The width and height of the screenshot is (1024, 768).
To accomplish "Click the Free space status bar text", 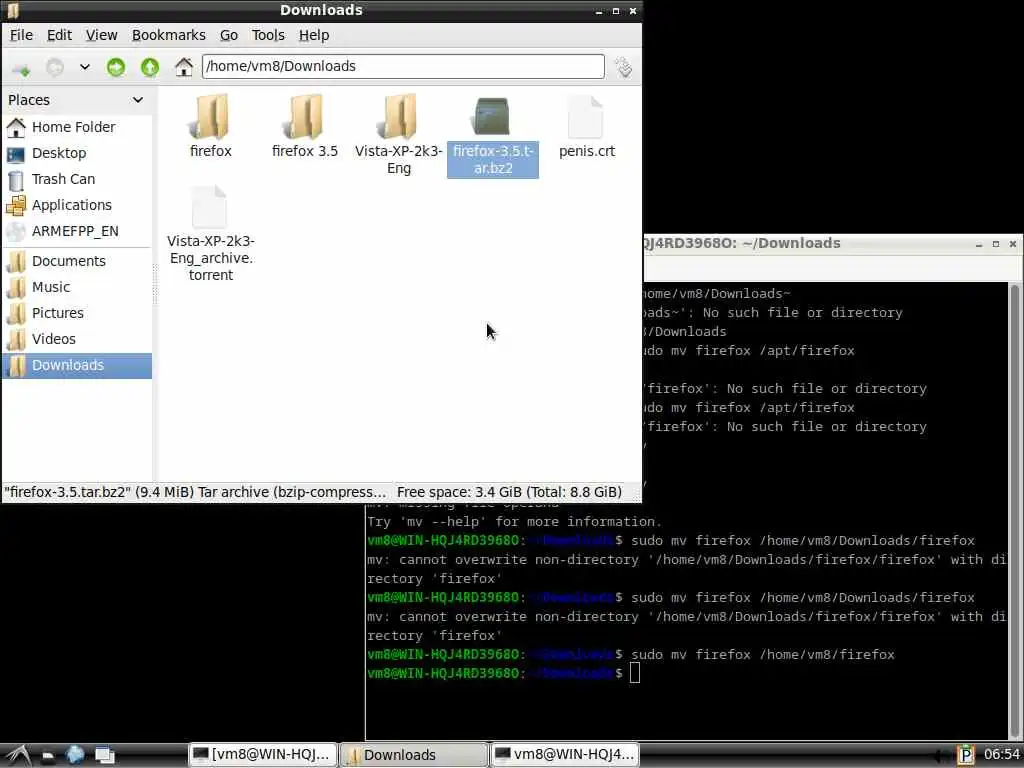I will (509, 492).
